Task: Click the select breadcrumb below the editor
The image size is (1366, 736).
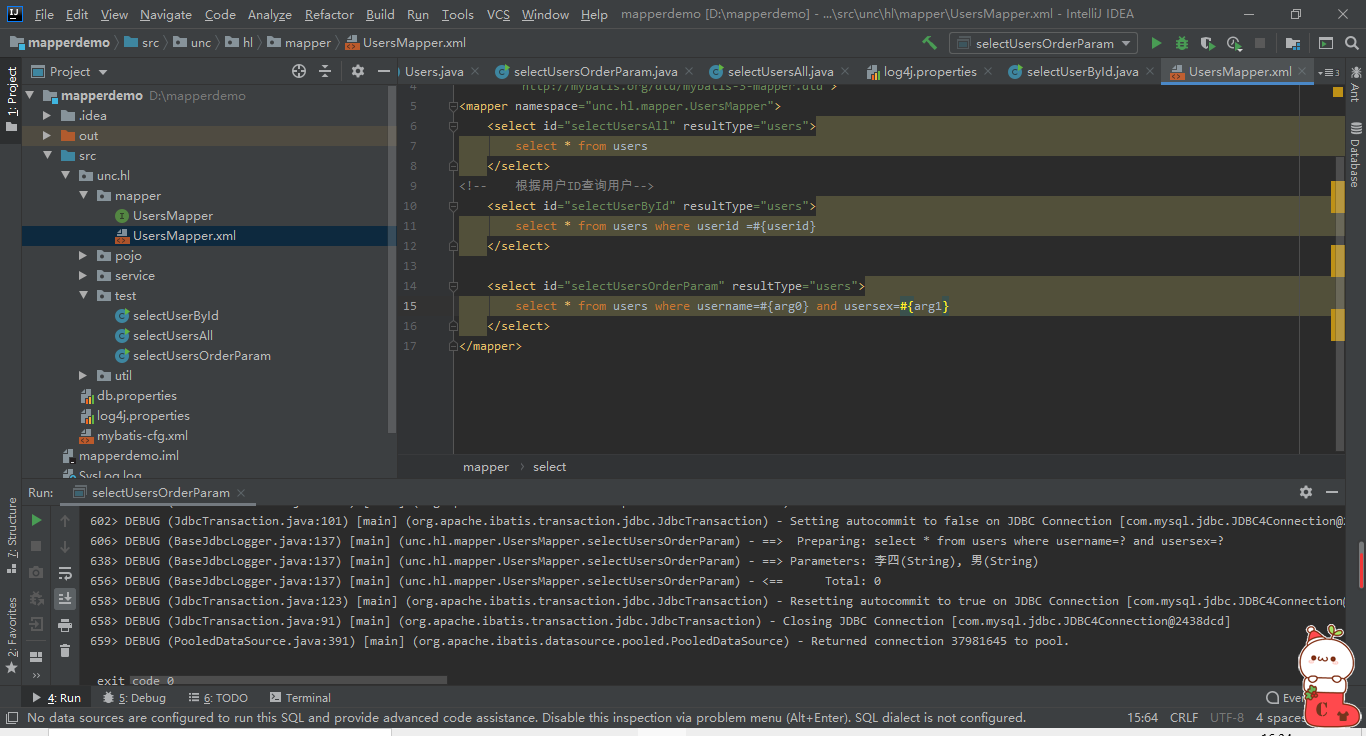Action: tap(549, 467)
